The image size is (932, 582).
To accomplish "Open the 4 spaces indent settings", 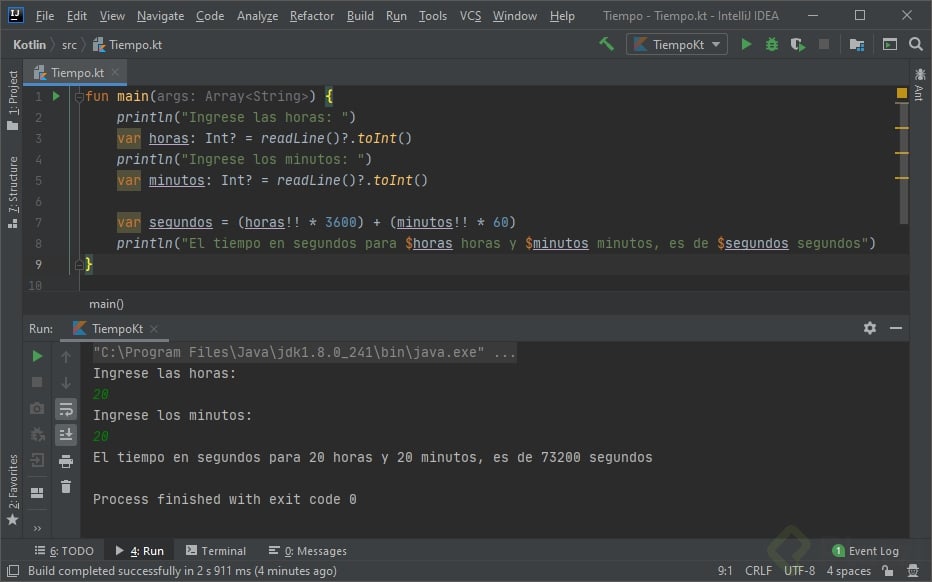I will click(848, 571).
